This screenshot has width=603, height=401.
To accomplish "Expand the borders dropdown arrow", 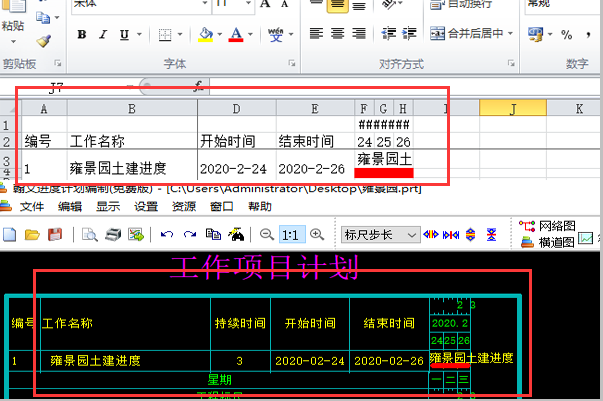I will pos(180,35).
